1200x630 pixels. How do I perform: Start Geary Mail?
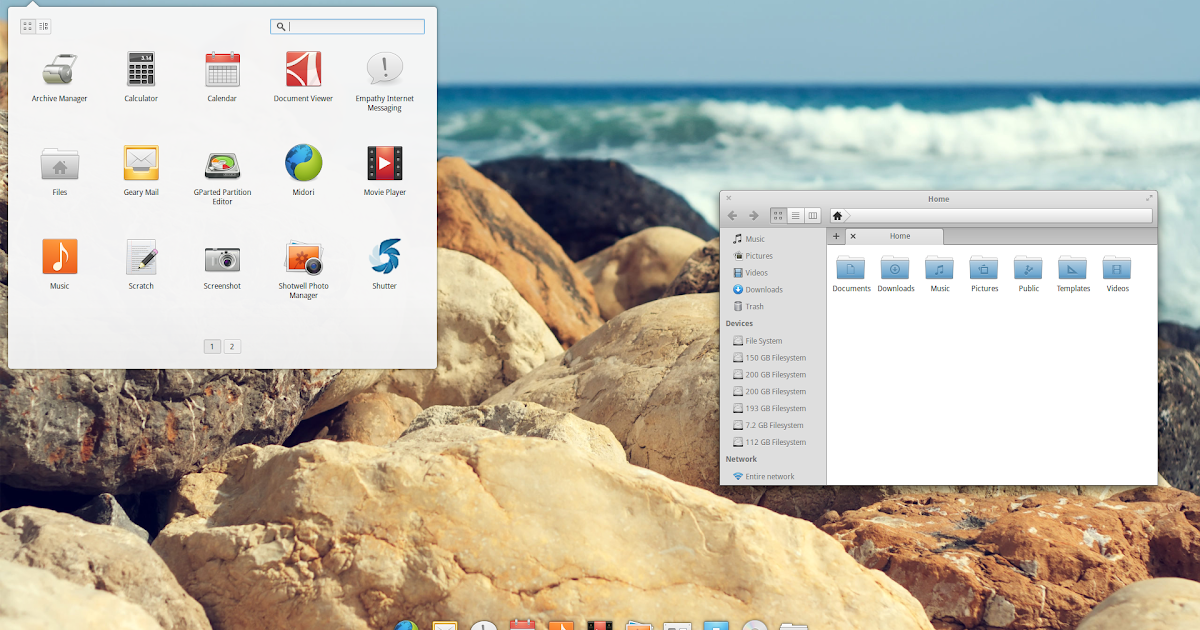(x=140, y=163)
